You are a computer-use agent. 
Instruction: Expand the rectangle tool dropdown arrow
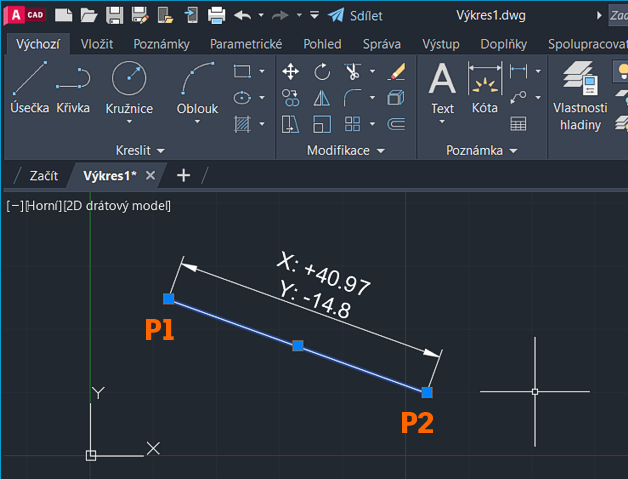pos(262,72)
